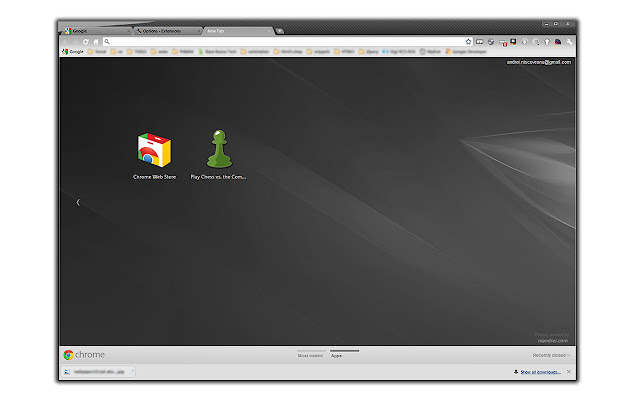Open the wrench settings menu
The height and width of the screenshot is (400, 640).
coord(569,42)
